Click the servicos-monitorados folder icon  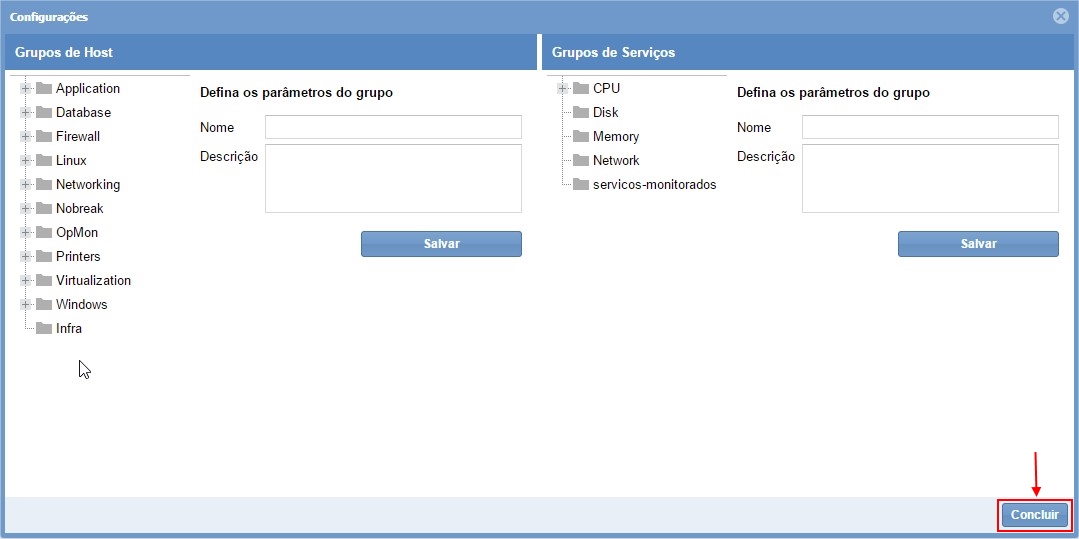(581, 184)
